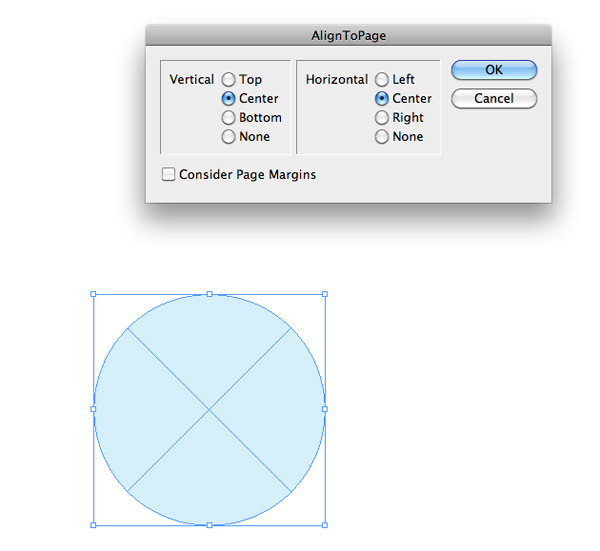Select the Horizontal Left radio button
Viewport: 600px width, 551px height.
point(382,80)
